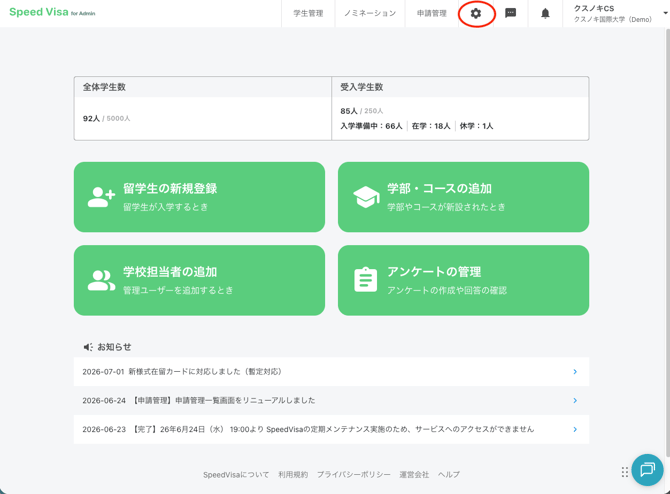670x494 pixels.
Task: Open the messages chat bubble icon
Action: [x=510, y=13]
